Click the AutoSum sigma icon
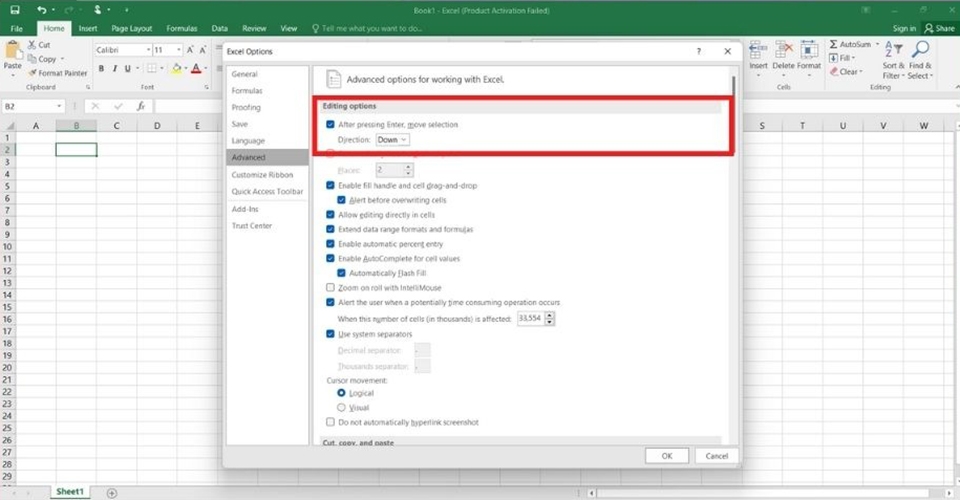 (833, 44)
